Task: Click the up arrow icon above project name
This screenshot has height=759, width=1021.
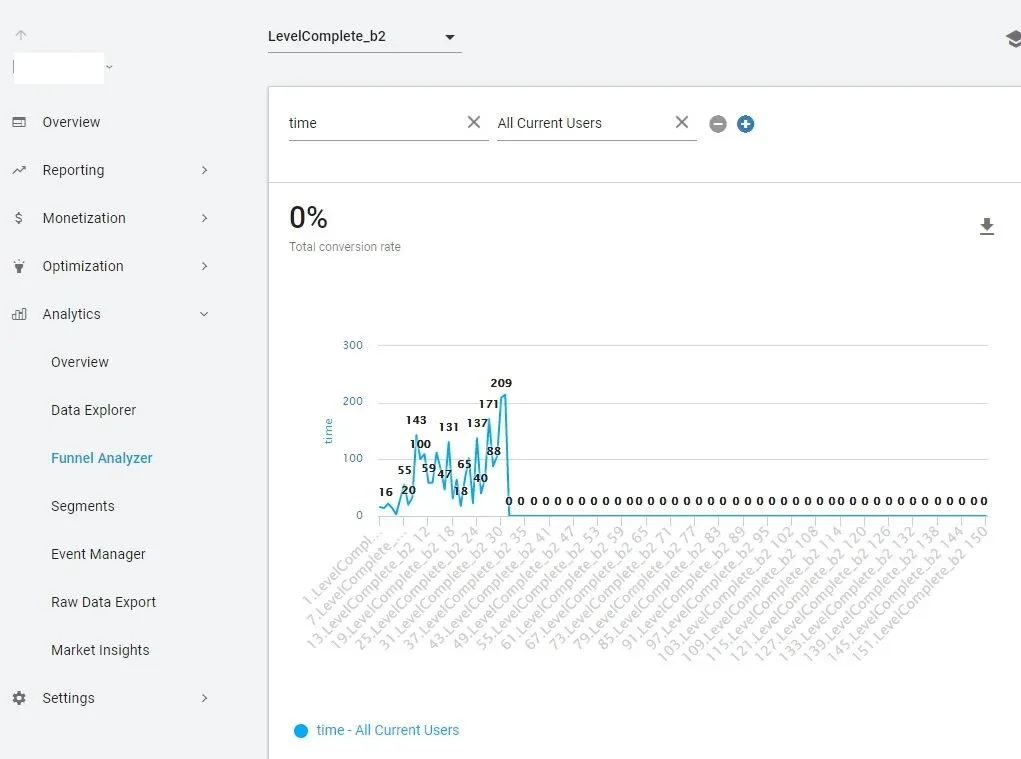Action: point(21,35)
